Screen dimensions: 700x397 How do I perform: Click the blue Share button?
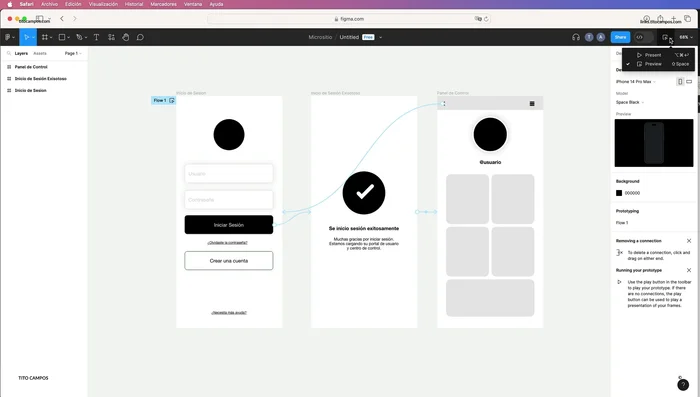pos(620,37)
